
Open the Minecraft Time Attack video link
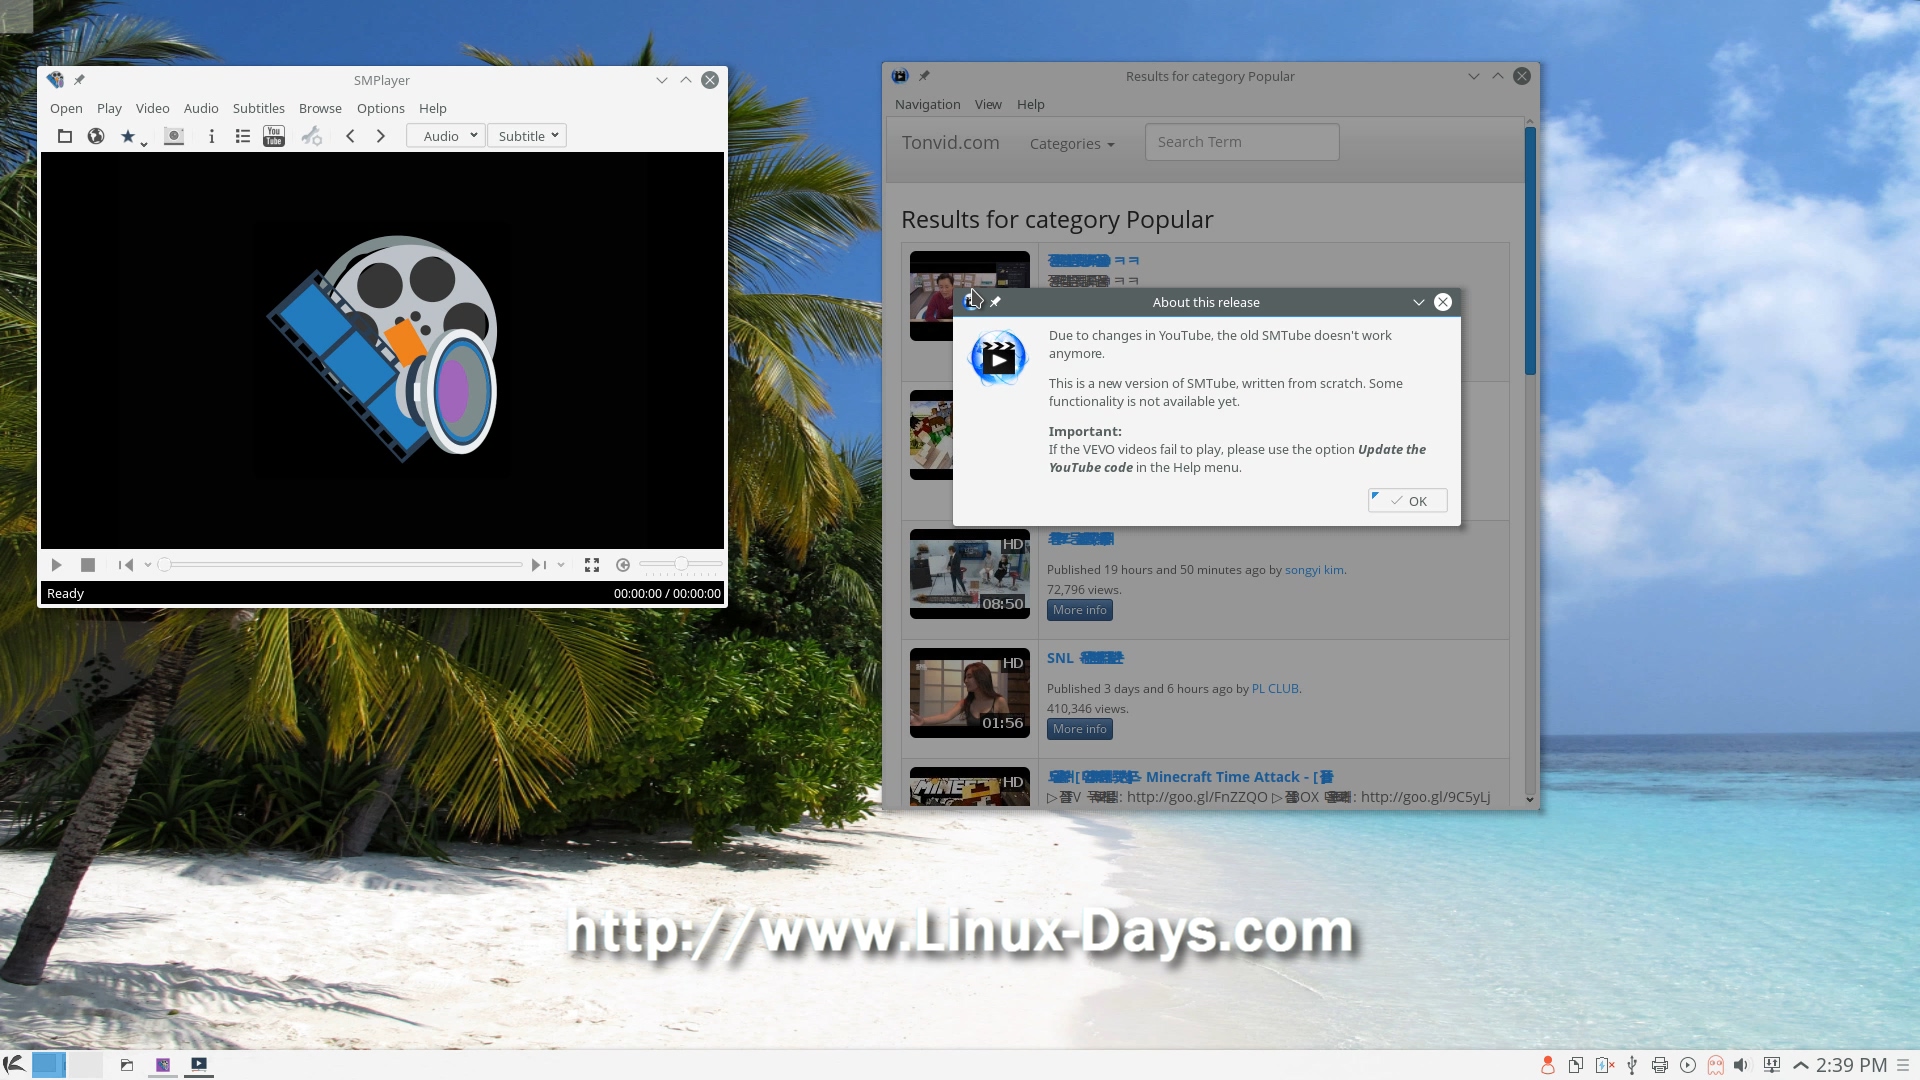tap(1190, 777)
